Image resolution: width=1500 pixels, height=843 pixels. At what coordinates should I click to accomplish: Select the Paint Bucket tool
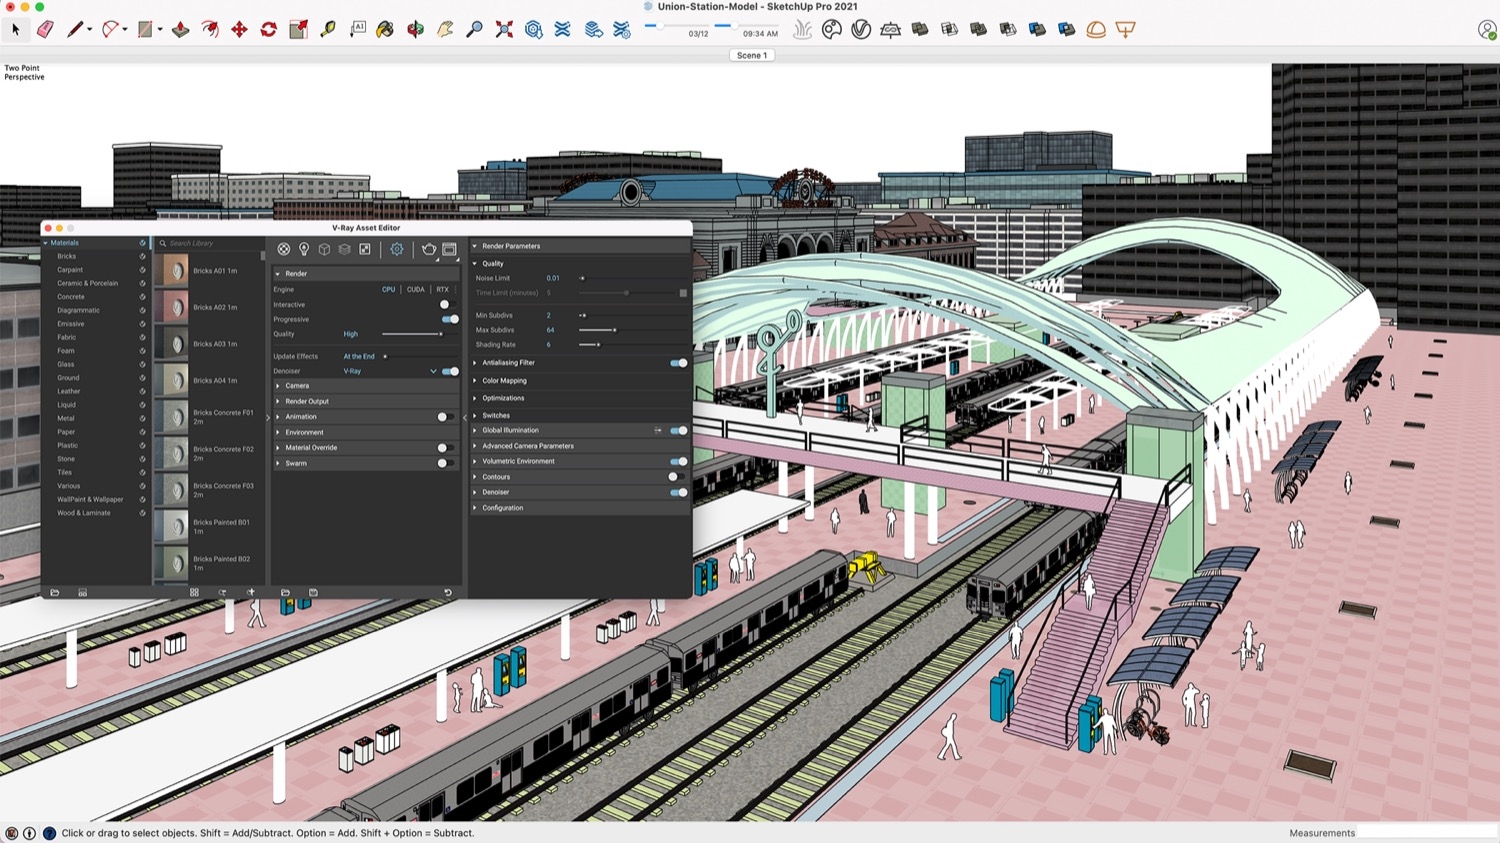pos(387,30)
